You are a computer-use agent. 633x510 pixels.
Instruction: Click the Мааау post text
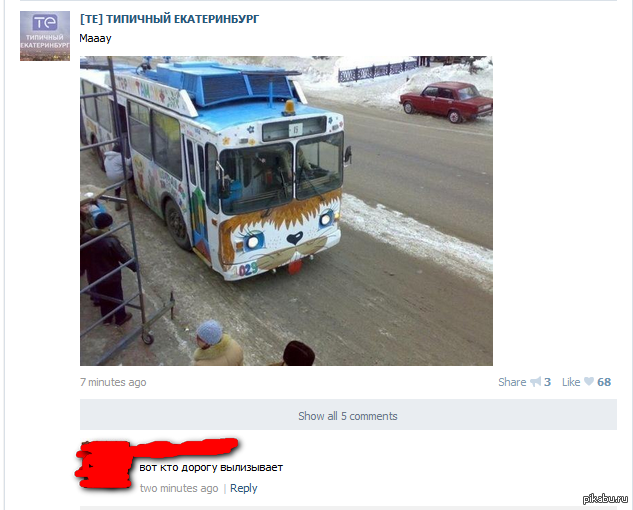[x=95, y=38]
